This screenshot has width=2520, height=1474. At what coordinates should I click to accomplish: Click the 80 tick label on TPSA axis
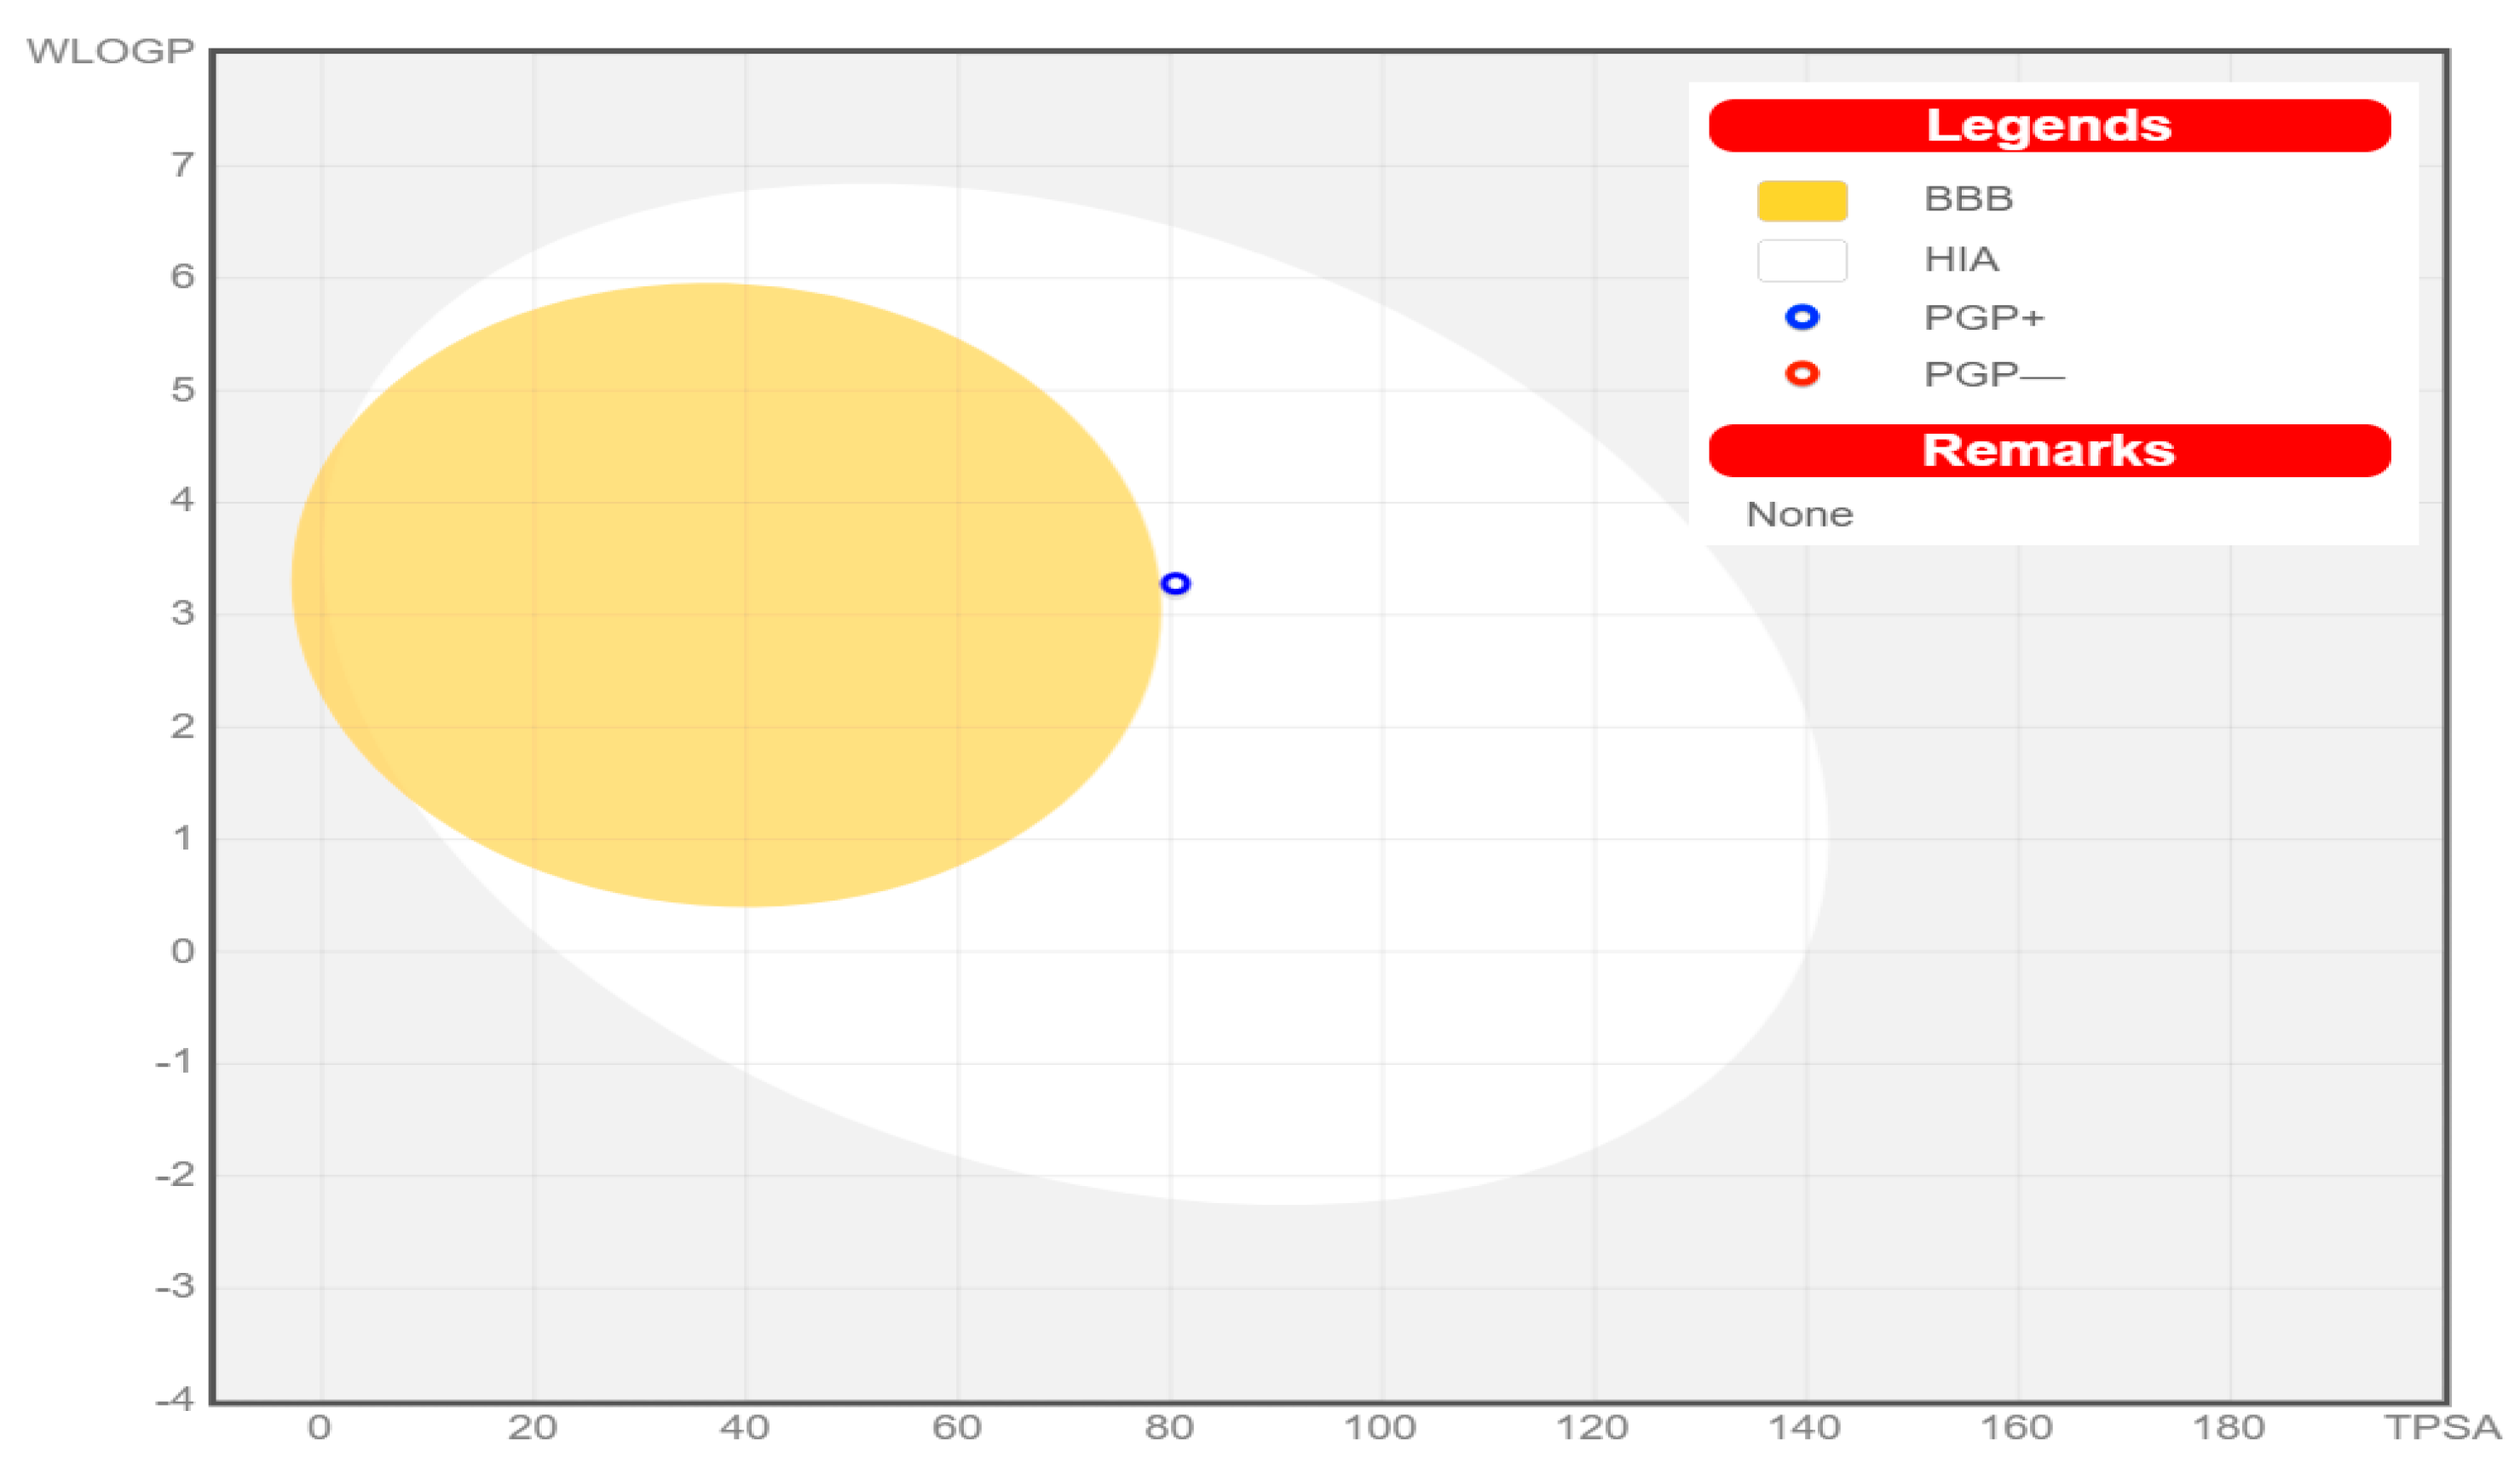pyautogui.click(x=1169, y=1428)
